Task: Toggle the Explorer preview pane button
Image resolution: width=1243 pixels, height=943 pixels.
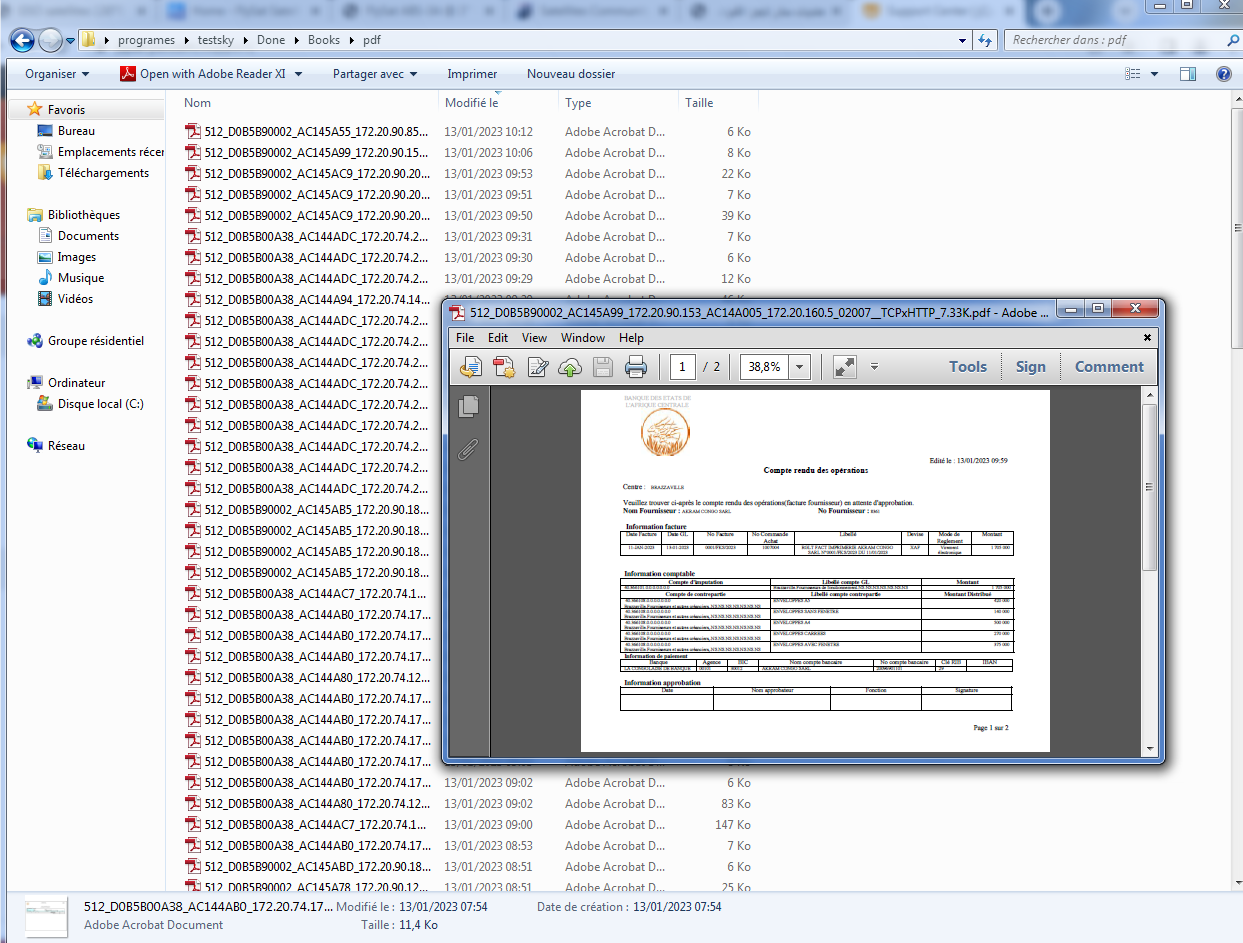Action: (1188, 74)
